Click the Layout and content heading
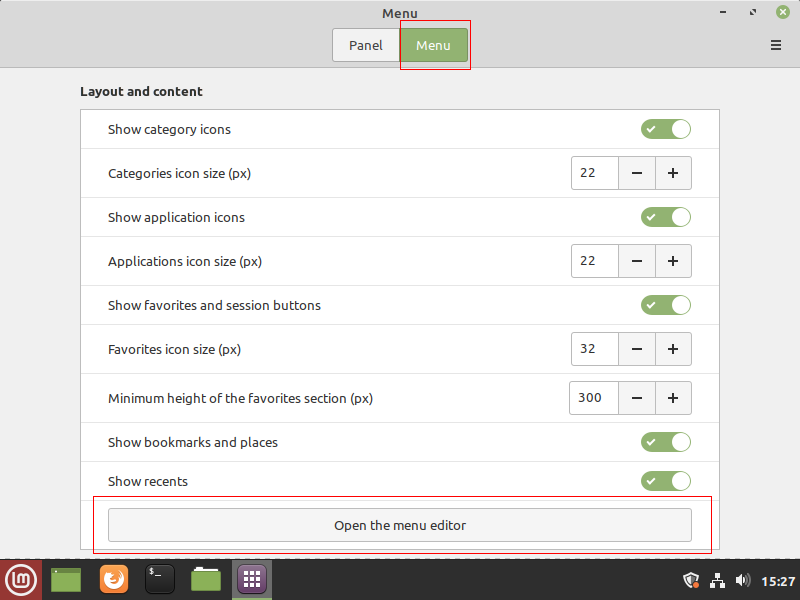The height and width of the screenshot is (600, 800). point(141,91)
